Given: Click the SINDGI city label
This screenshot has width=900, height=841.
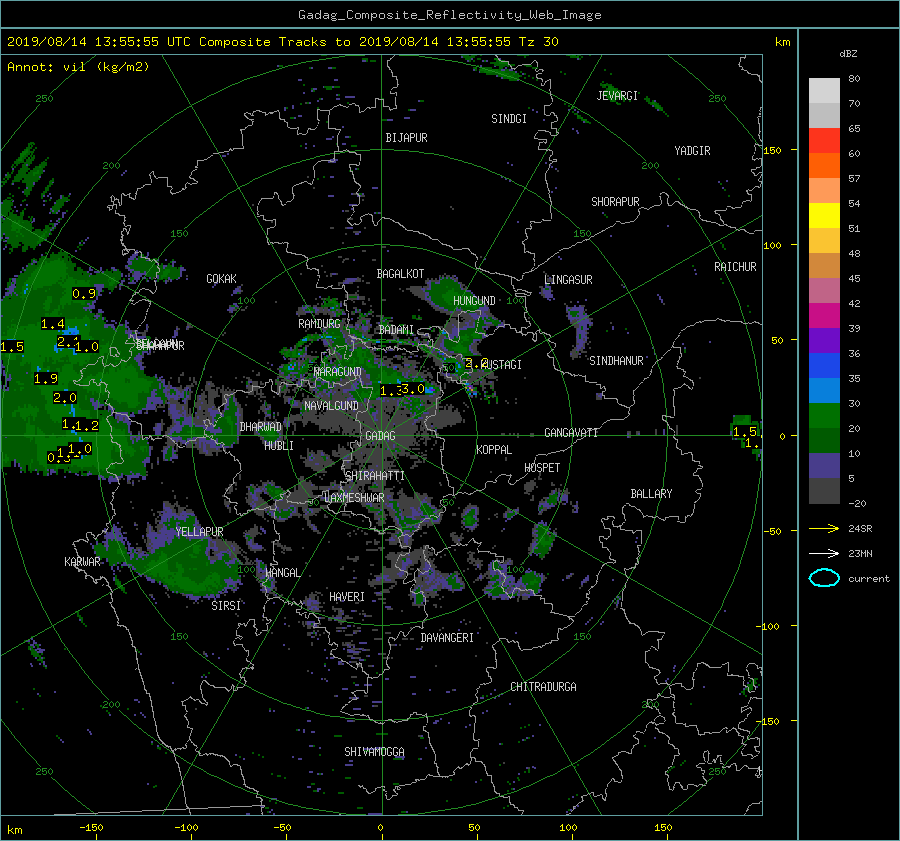Looking at the screenshot, I should (509, 119).
